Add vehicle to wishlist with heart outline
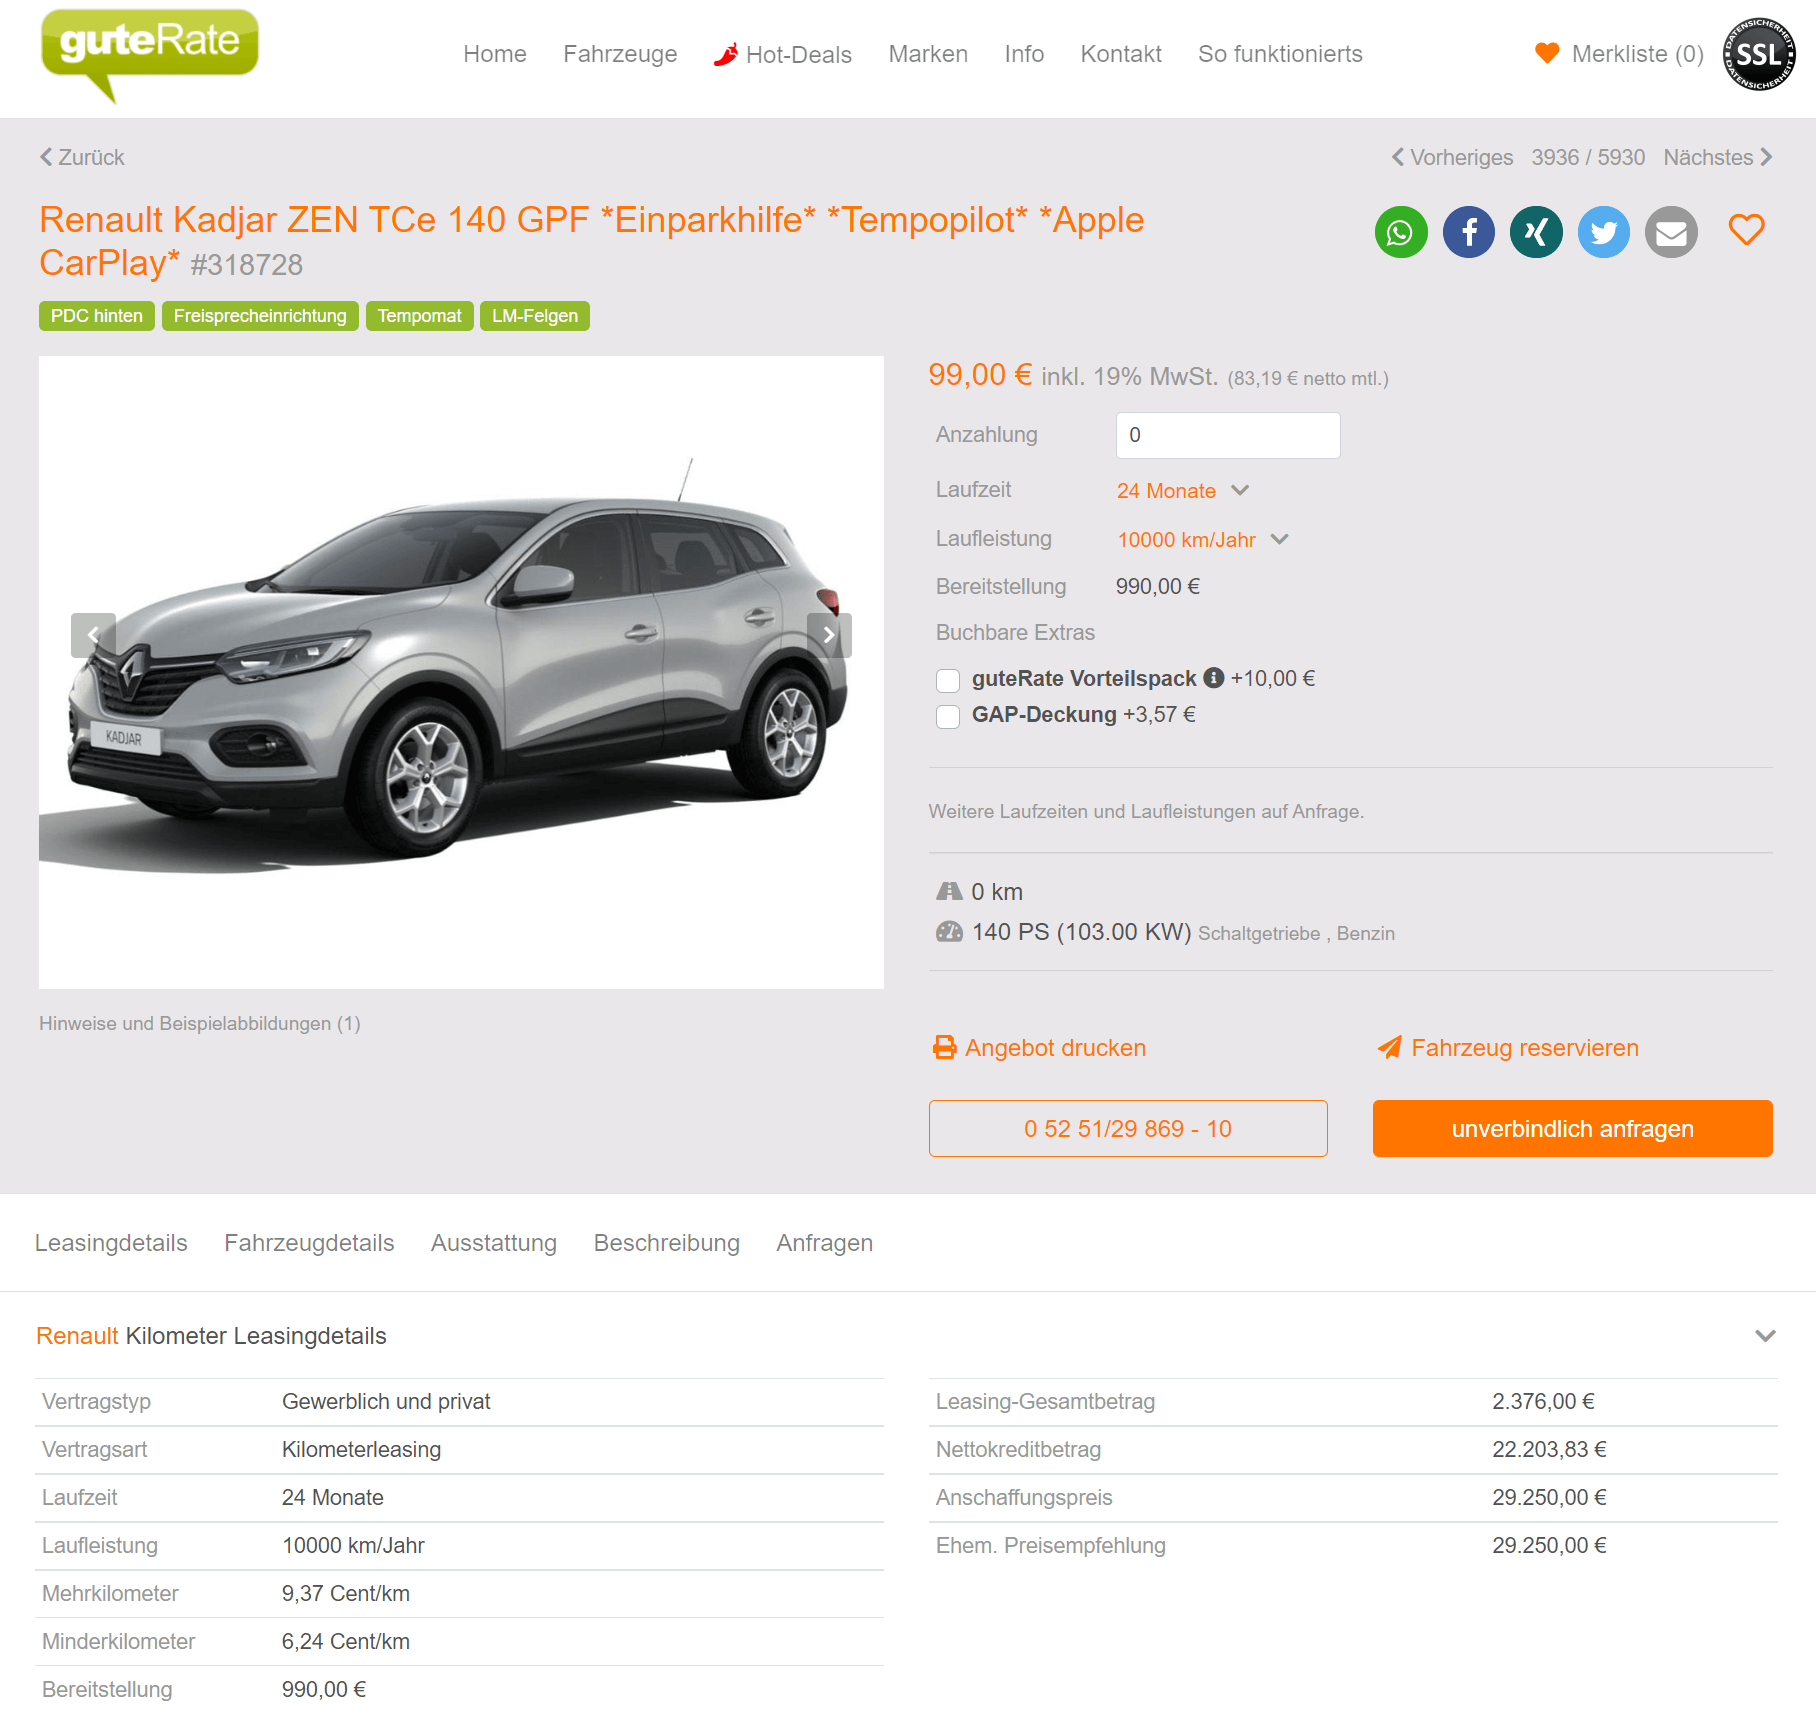The image size is (1816, 1720). point(1747,230)
